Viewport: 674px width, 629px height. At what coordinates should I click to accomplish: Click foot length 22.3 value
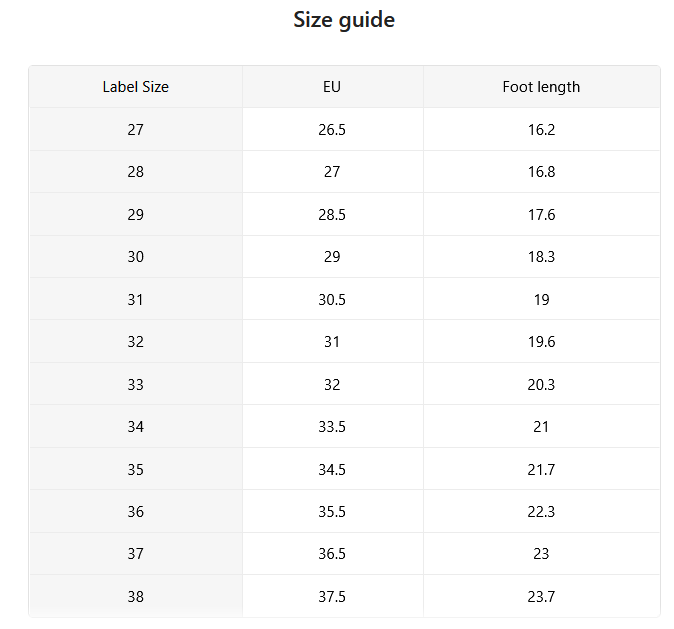pos(541,512)
